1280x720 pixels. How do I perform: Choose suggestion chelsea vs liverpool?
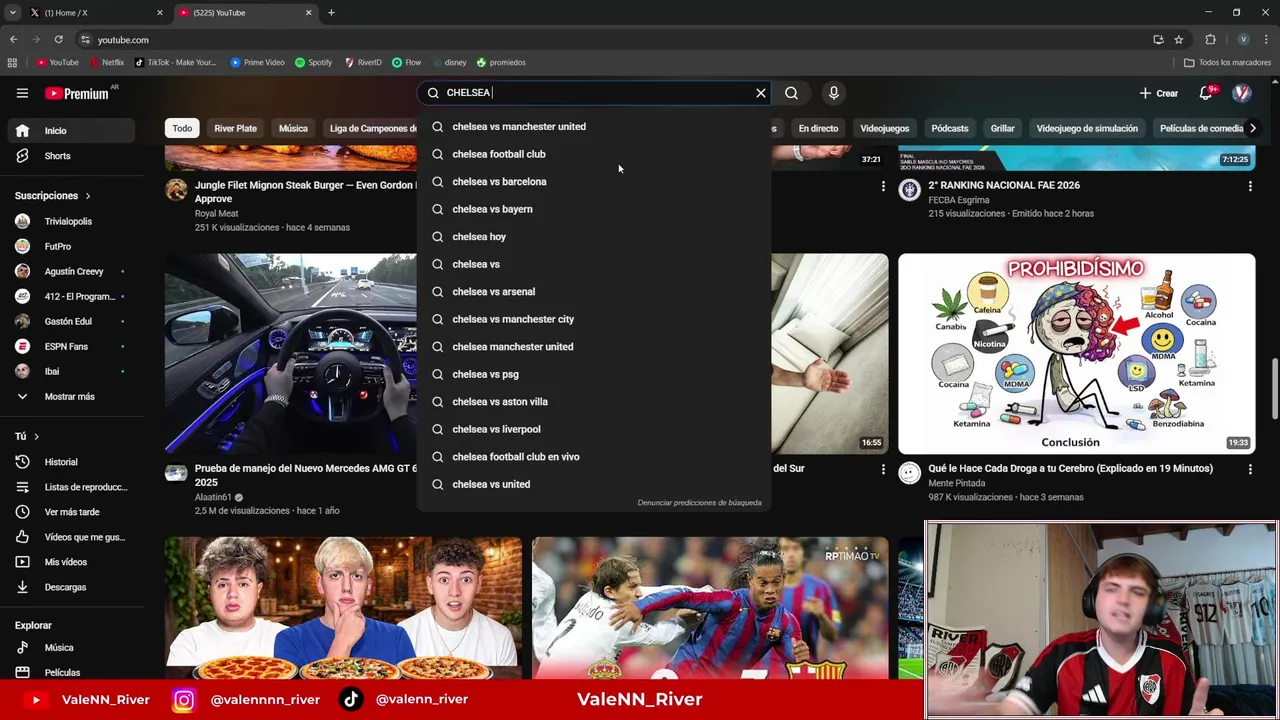coord(594,429)
